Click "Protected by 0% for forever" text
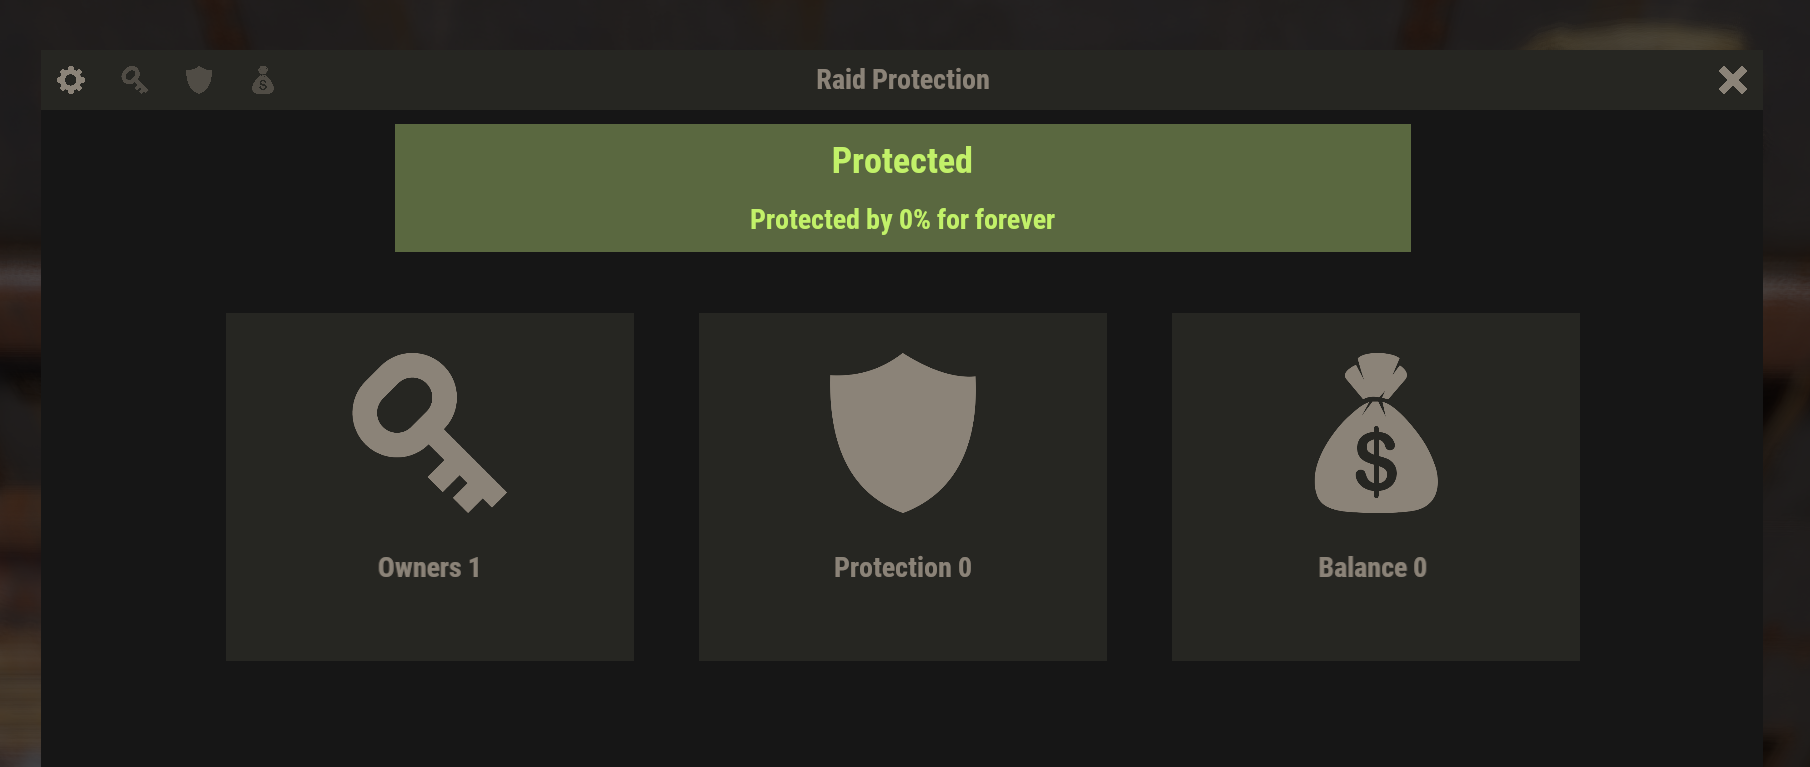The image size is (1810, 767). click(x=902, y=219)
